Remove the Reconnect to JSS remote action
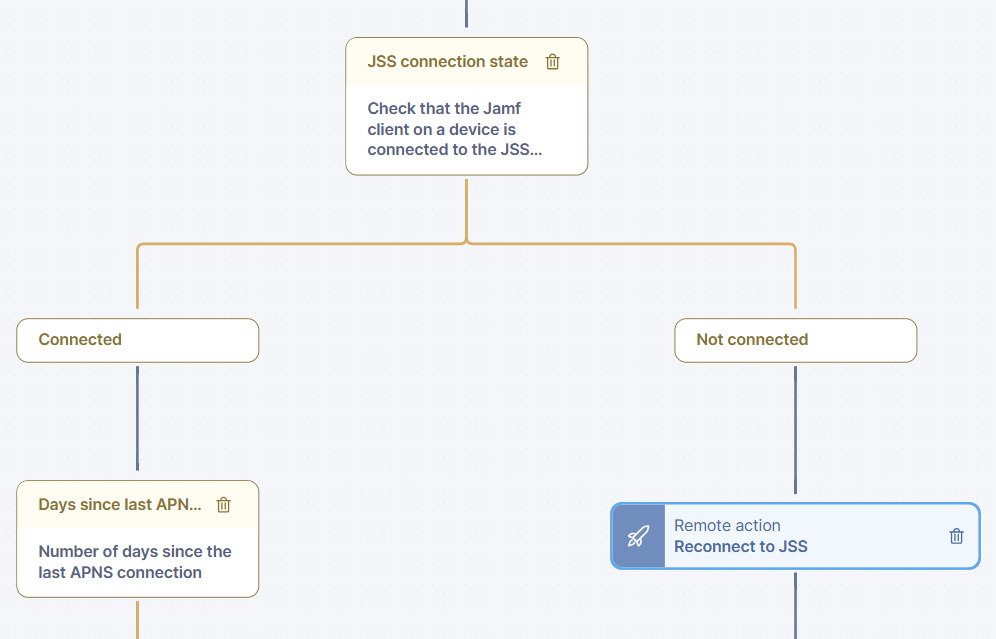Screen dimensions: 996x639 point(956,536)
